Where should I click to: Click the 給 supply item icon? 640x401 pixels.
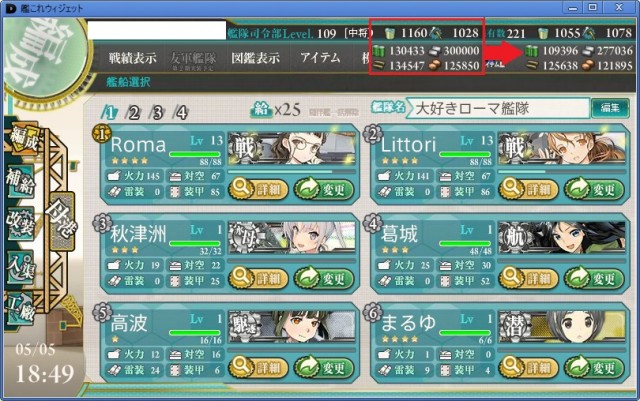pos(261,109)
